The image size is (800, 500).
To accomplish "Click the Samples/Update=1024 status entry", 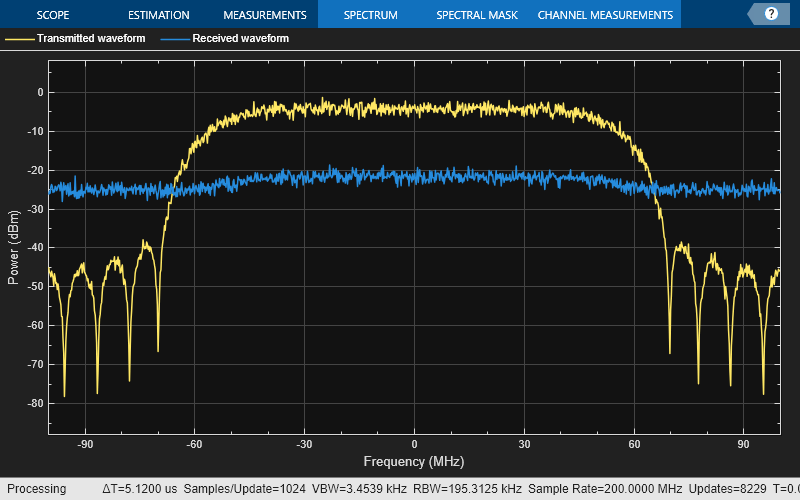I will pos(244,489).
